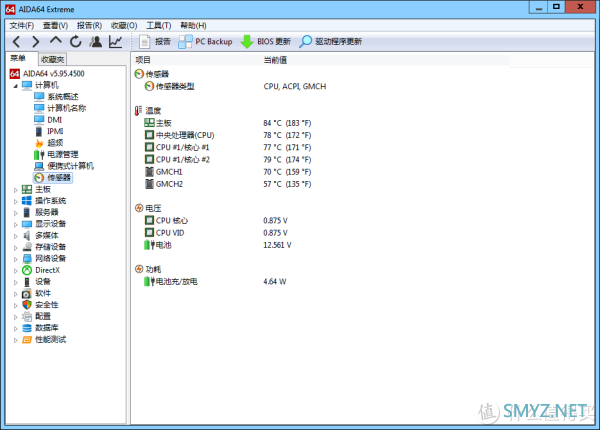The height and width of the screenshot is (430, 600).
Task: Switch to the 收藏夹 tab
Action: click(x=53, y=59)
